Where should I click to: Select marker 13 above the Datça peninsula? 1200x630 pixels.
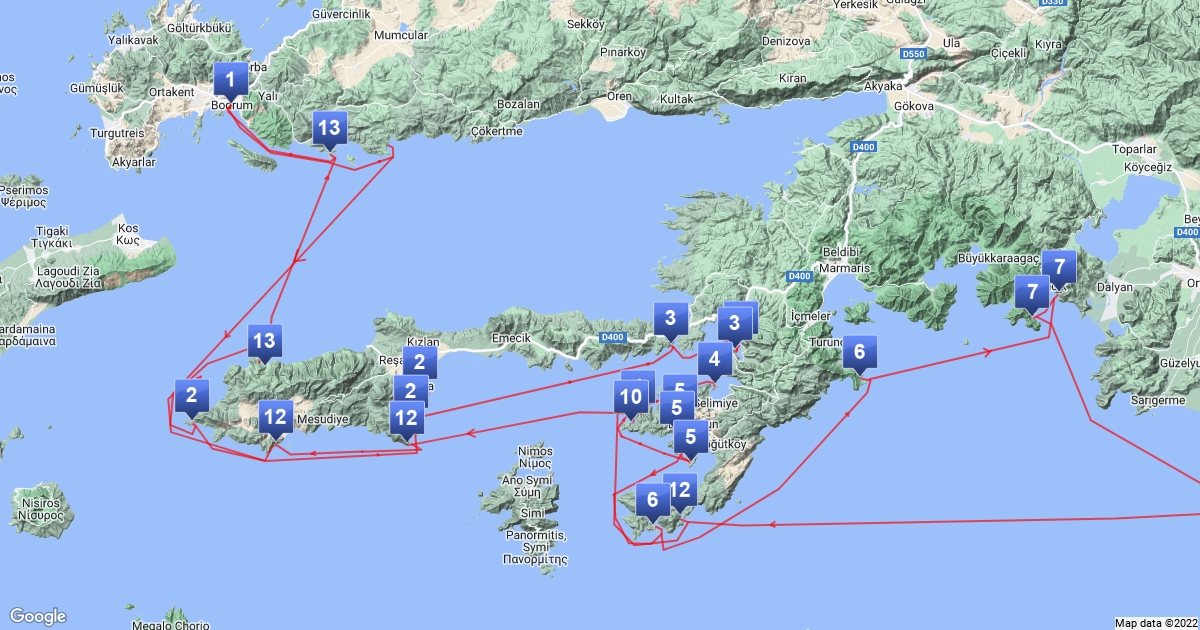[263, 342]
